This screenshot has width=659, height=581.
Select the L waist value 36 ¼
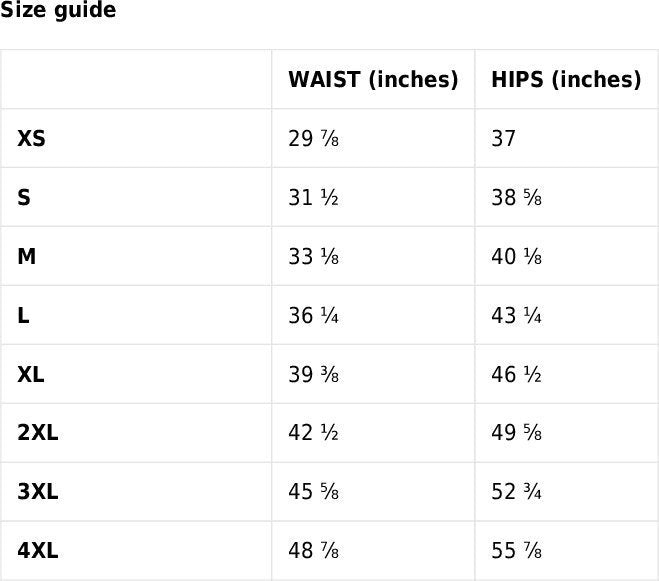pyautogui.click(x=314, y=315)
